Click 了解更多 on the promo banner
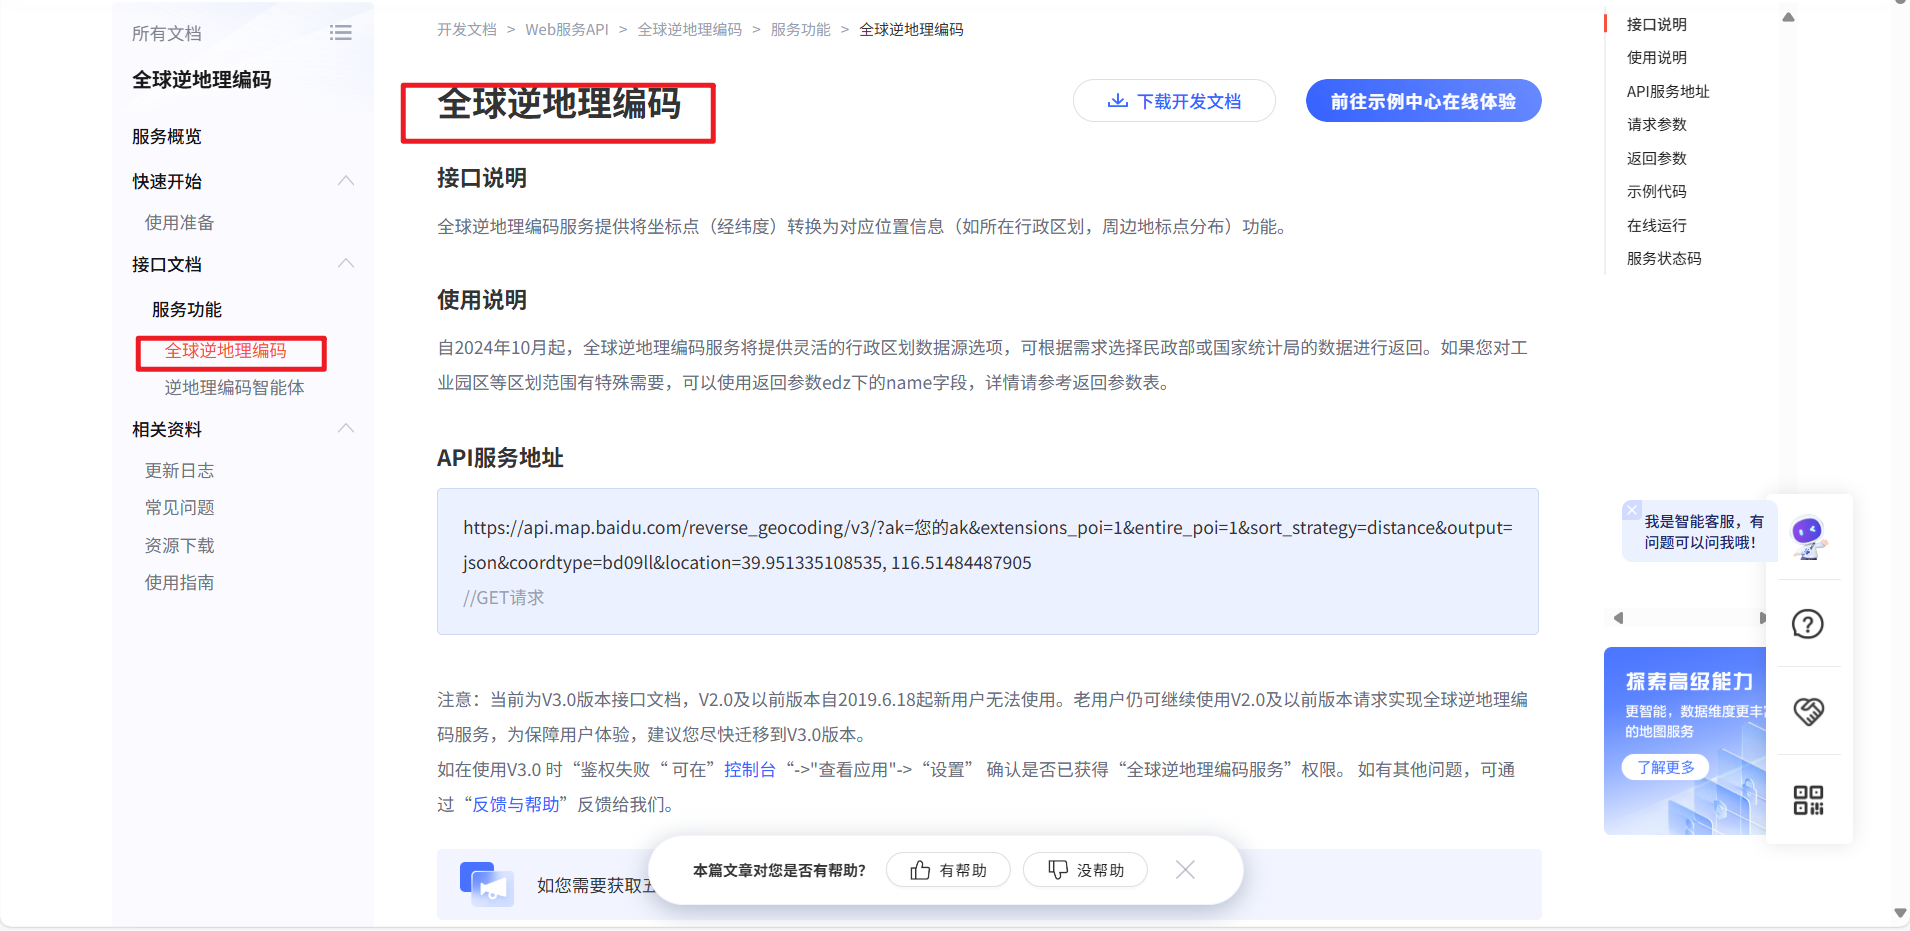Viewport: 1910px width, 931px height. 1665,767
